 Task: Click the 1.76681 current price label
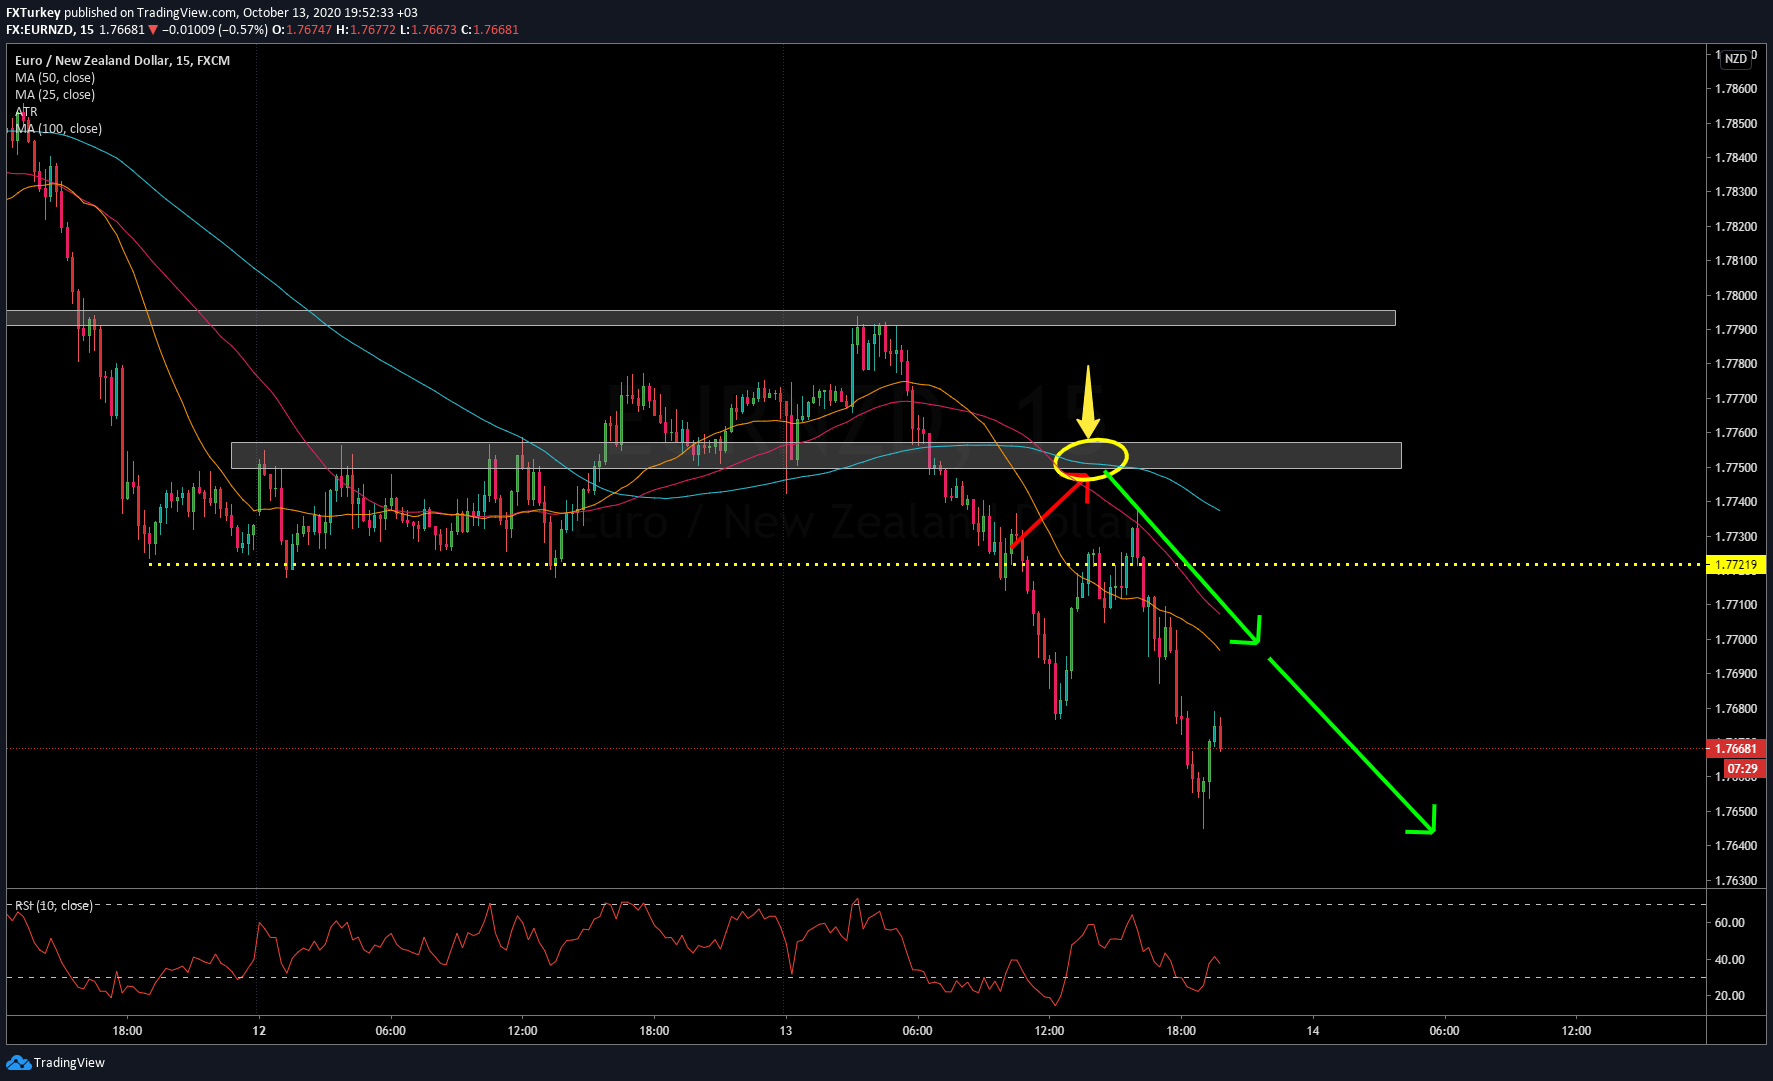[x=1736, y=748]
